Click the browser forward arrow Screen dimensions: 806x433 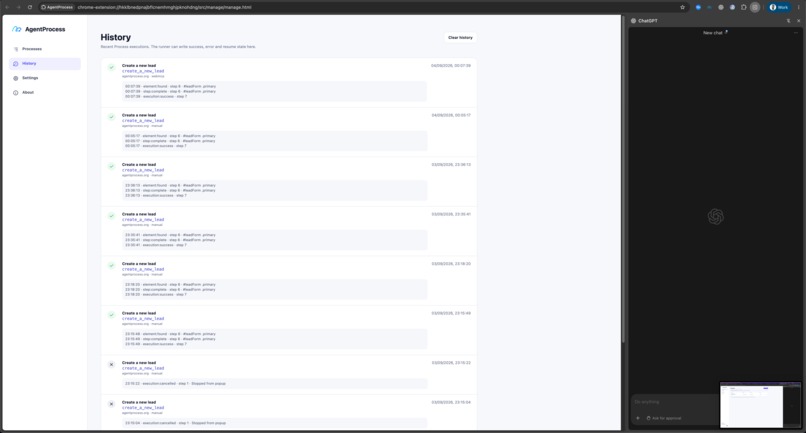pos(19,7)
